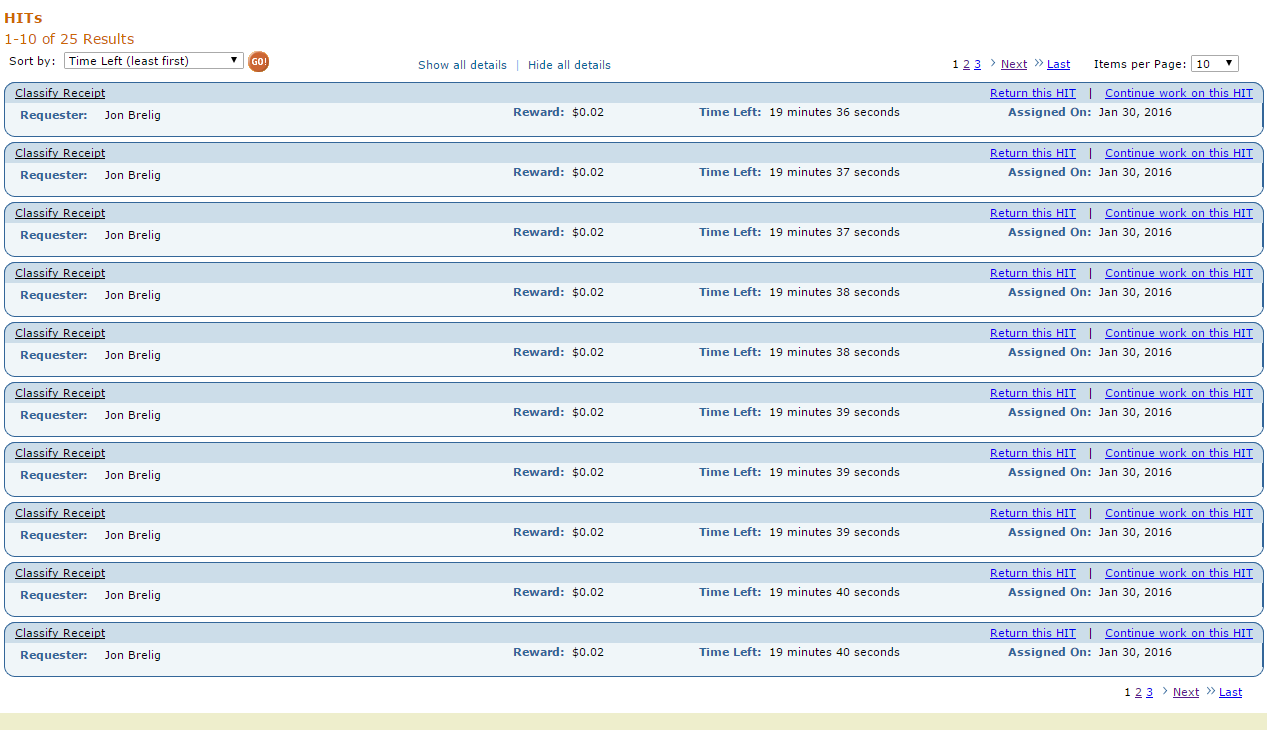
Task: Continue work on the ninth listed HIT
Action: (x=1178, y=573)
